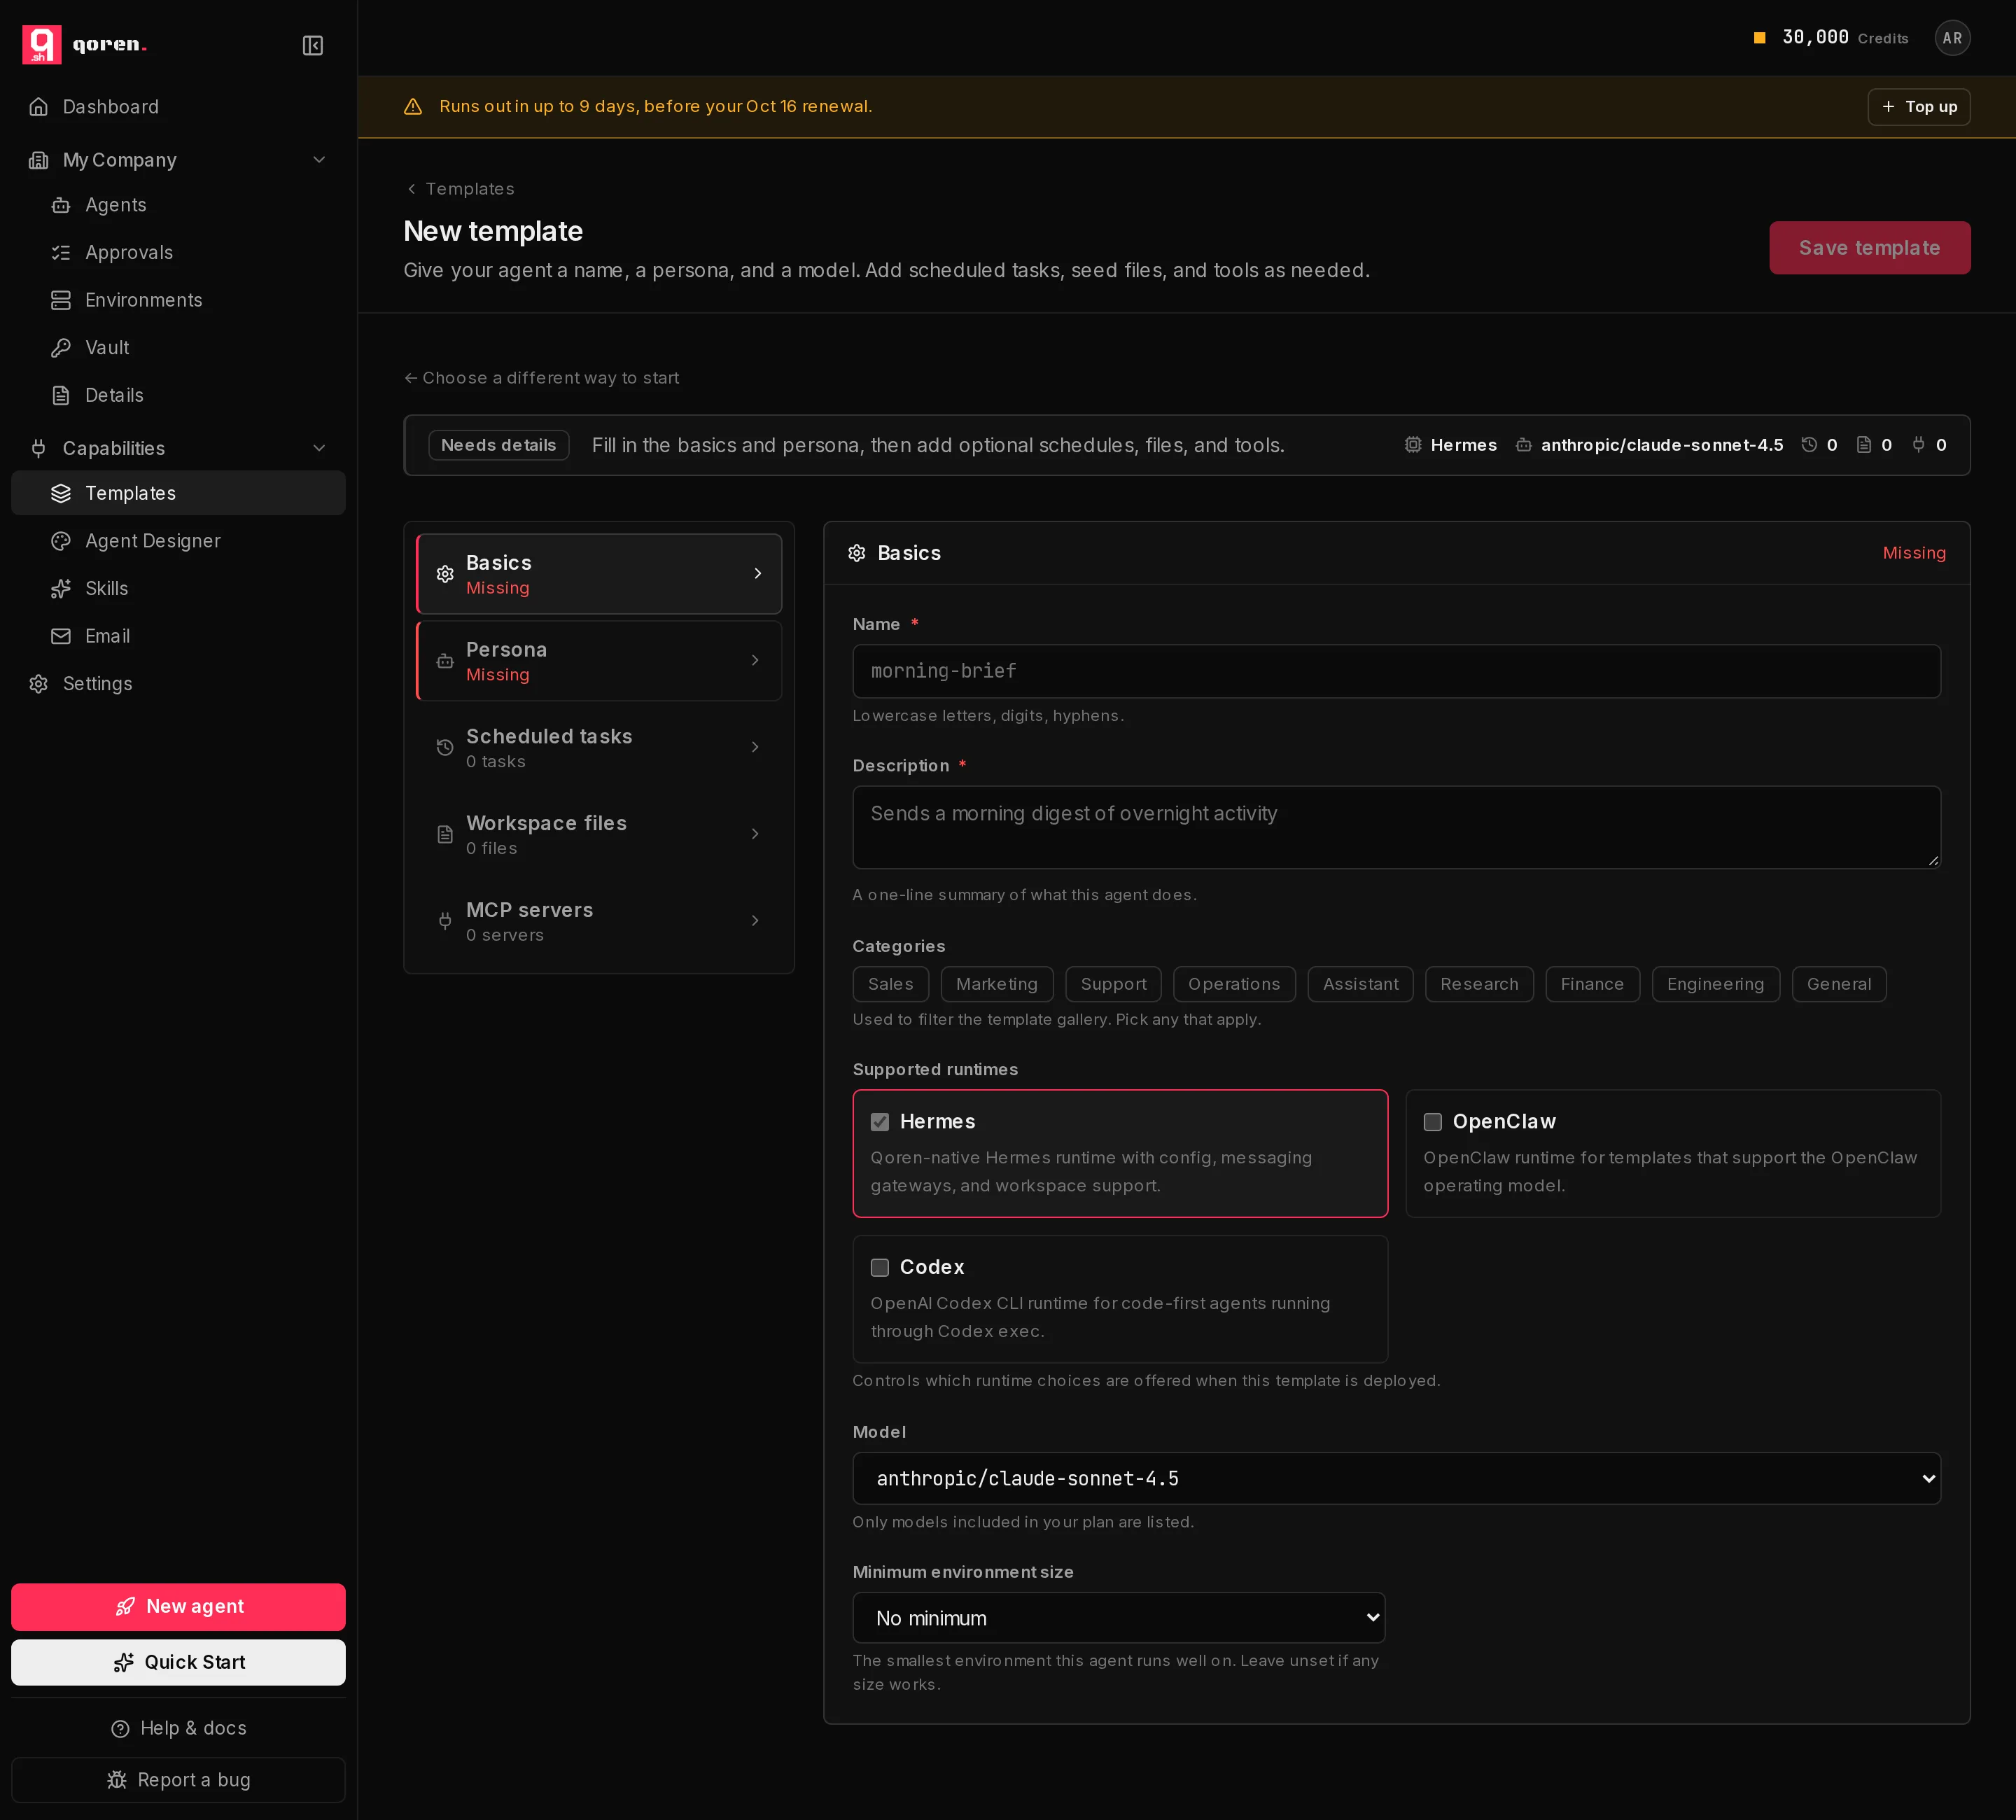Expand the Scheduled tasks section
2016x1820 pixels.
[x=599, y=748]
